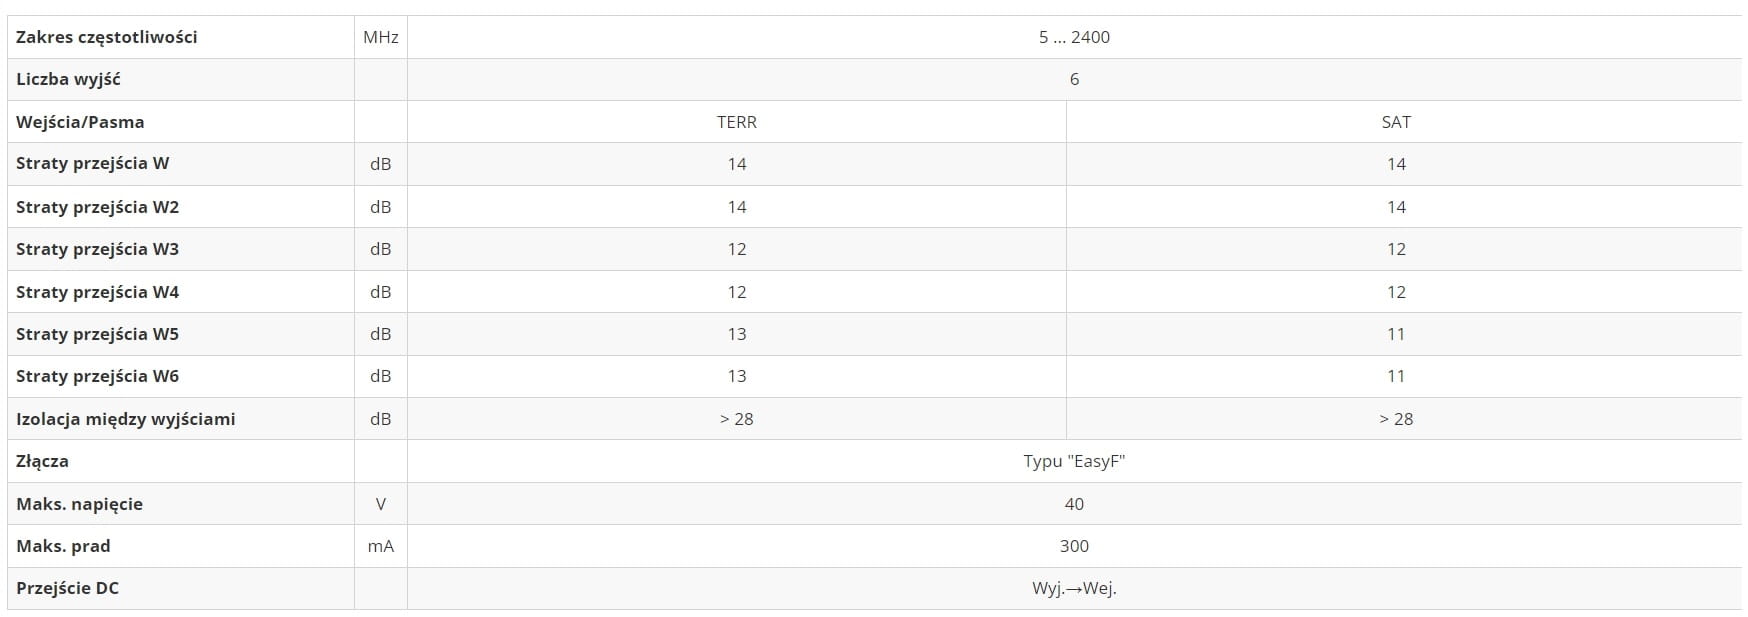The width and height of the screenshot is (1748, 617).
Task: Select the frequency range value "5 ... 2400"
Action: (x=1074, y=37)
